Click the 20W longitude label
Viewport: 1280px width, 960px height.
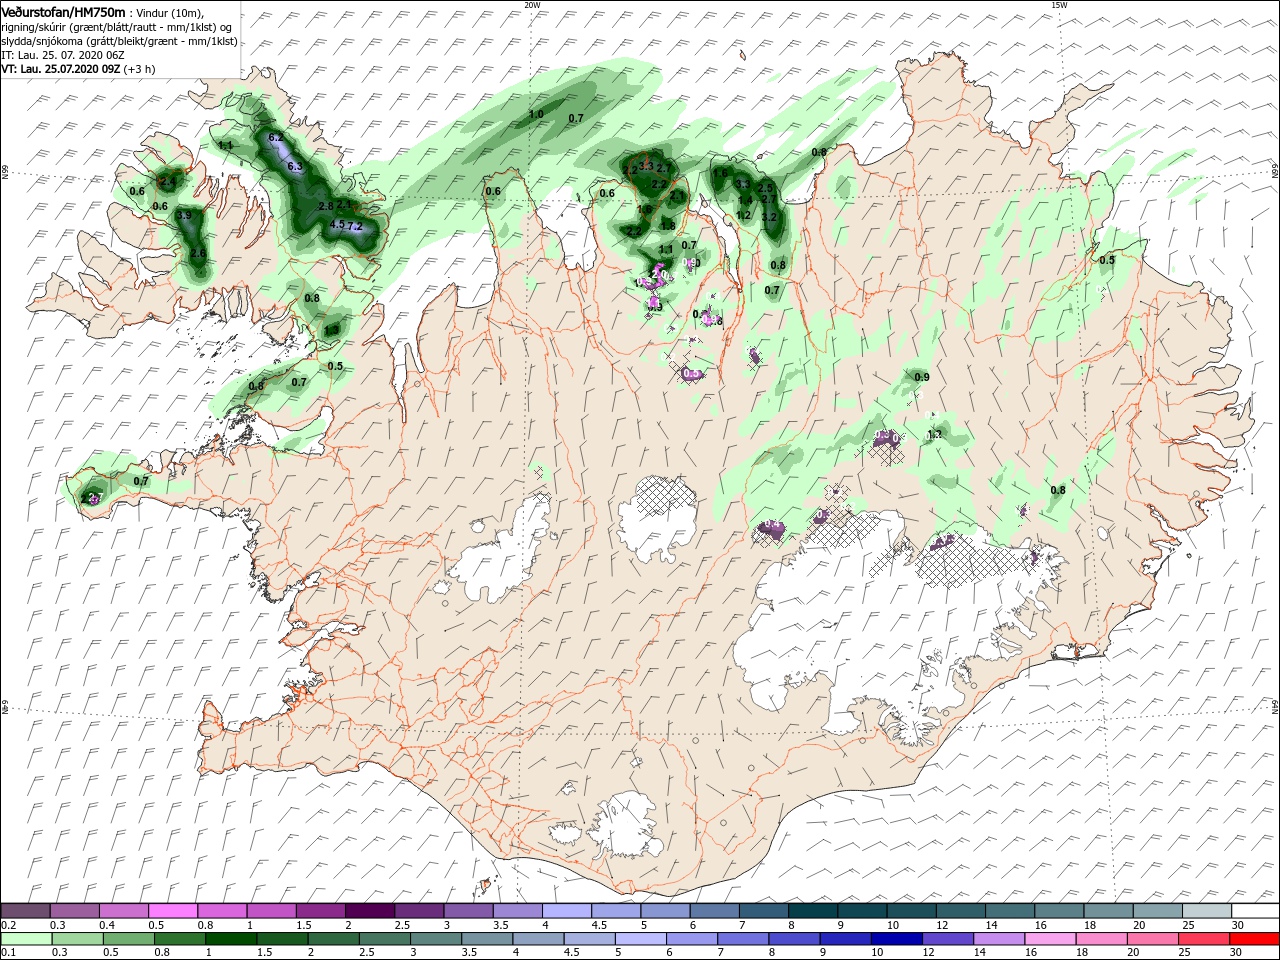coord(532,5)
